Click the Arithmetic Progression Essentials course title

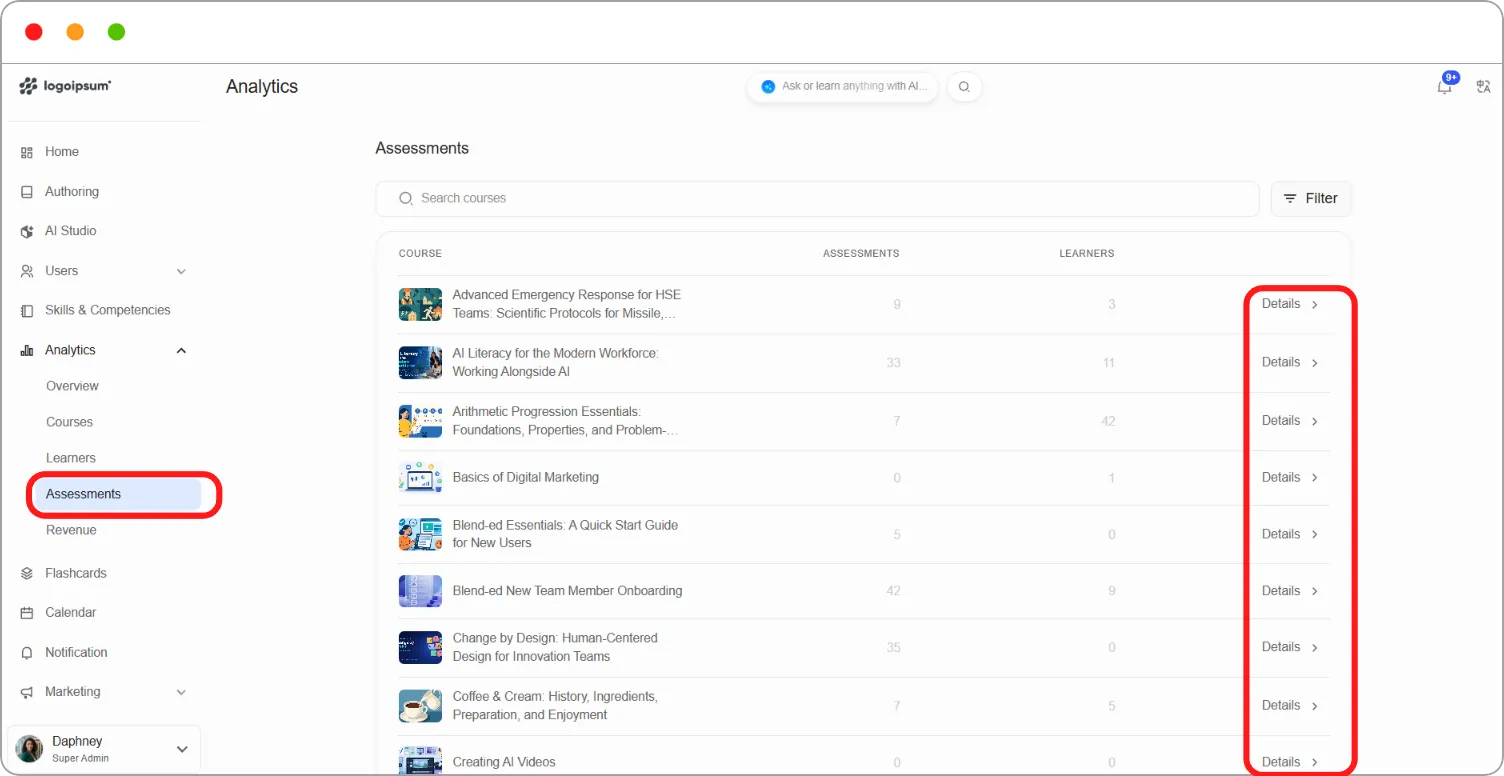click(x=565, y=421)
